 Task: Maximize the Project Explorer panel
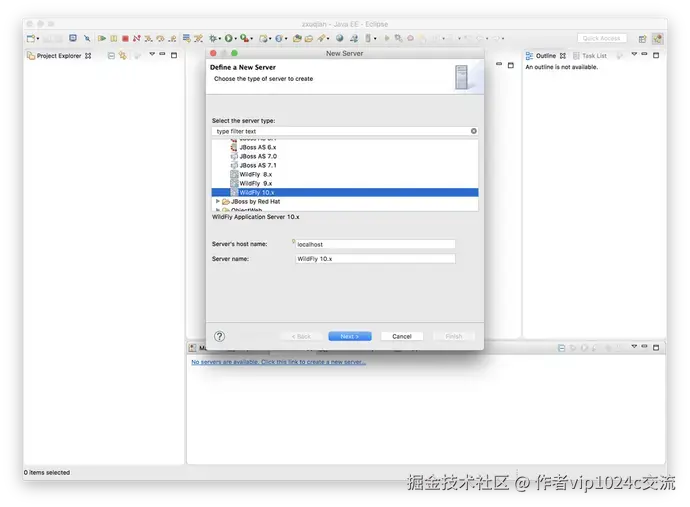pyautogui.click(x=174, y=55)
